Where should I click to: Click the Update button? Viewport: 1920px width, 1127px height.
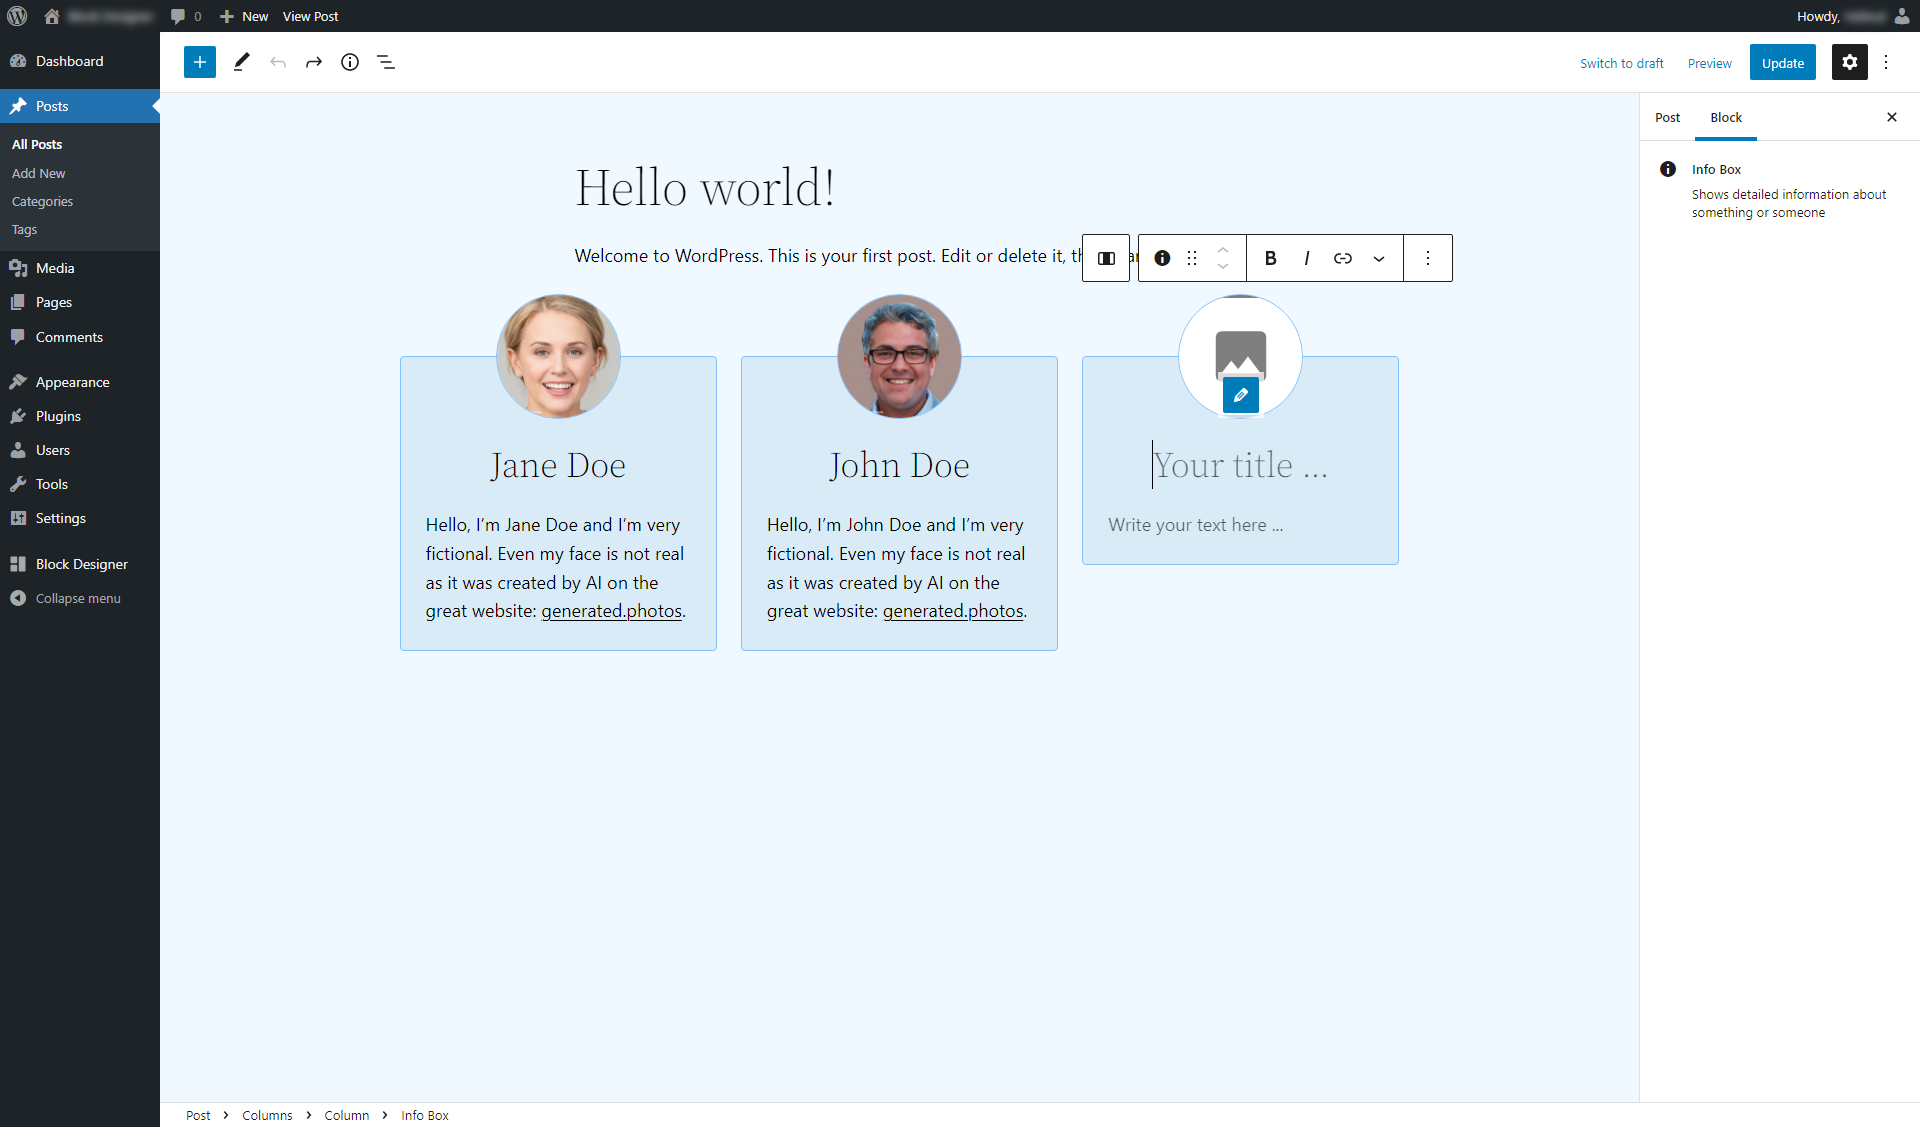(x=1783, y=60)
